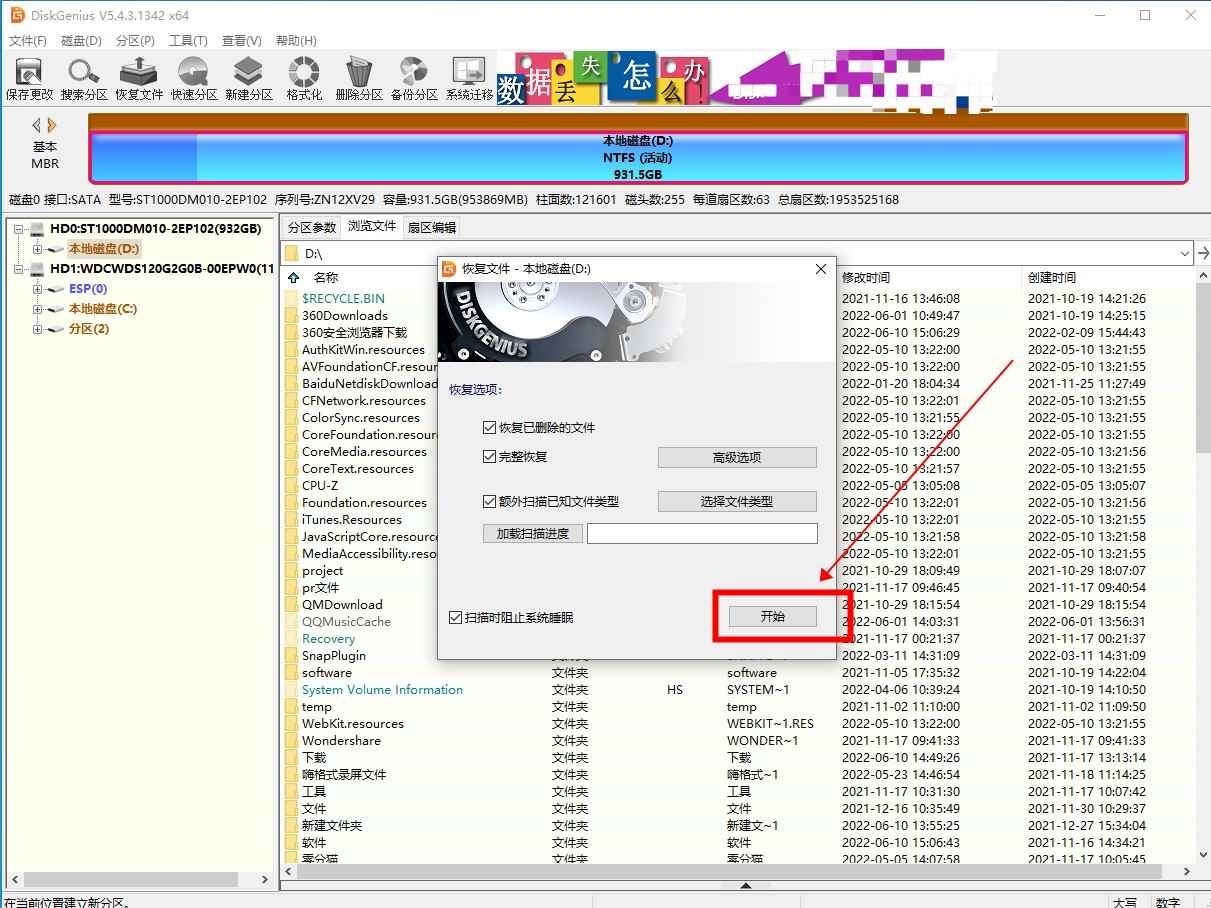Click the 新建分区 toolbar icon
Viewport: 1211px width, 908px height.
[248, 73]
